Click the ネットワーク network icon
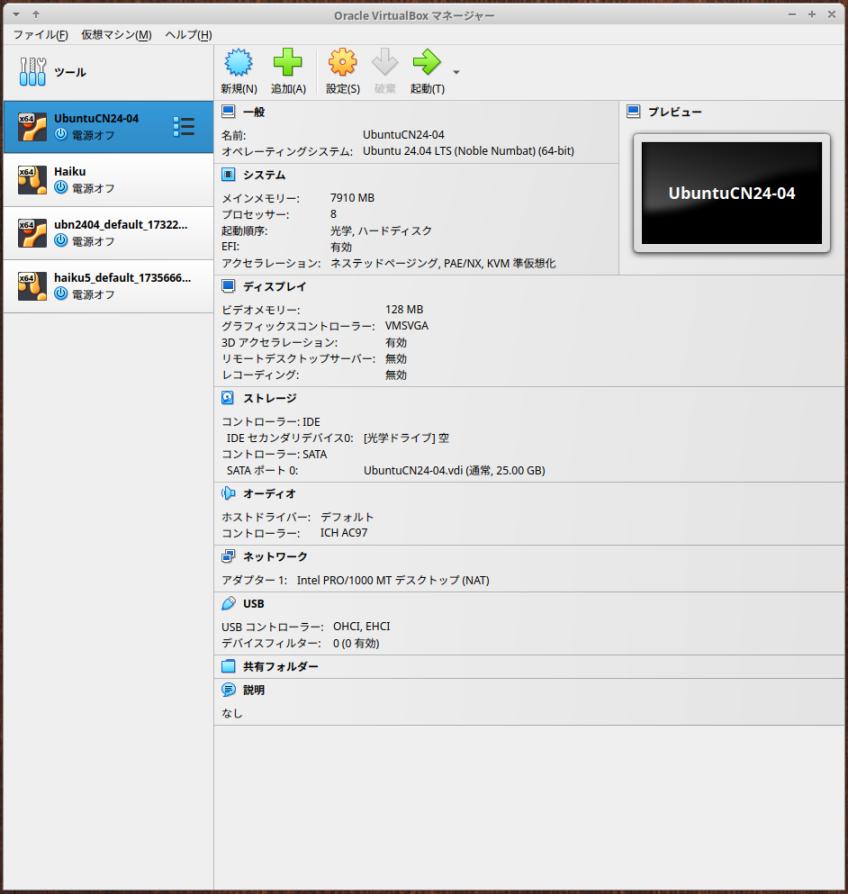Image resolution: width=848 pixels, height=894 pixels. coord(228,556)
